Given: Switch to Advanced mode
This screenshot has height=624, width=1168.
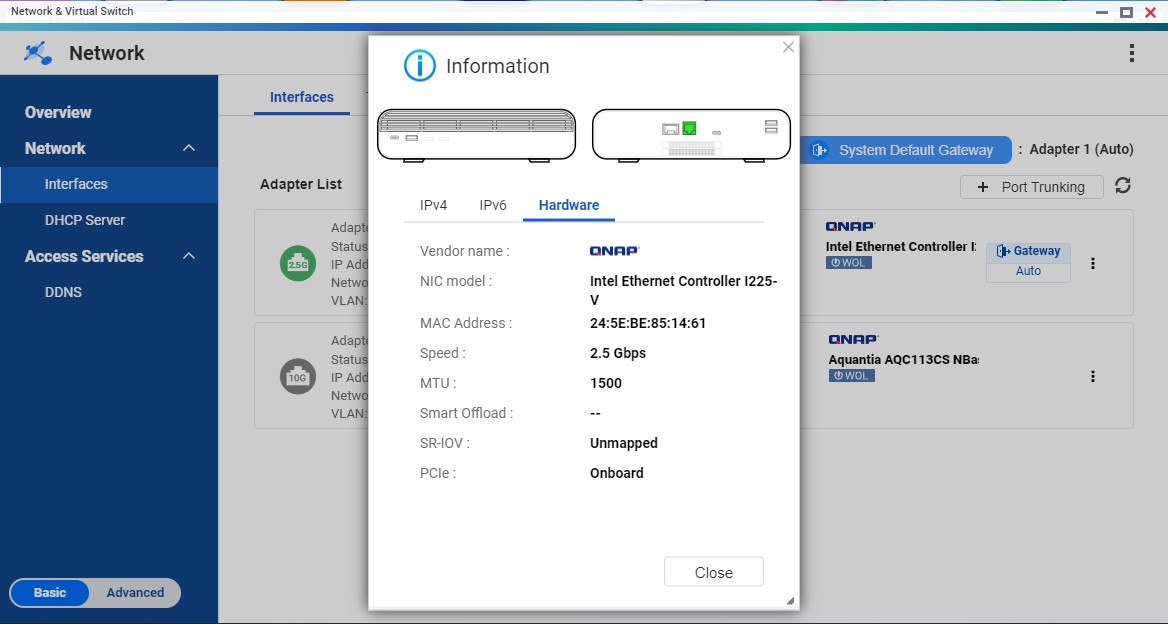Looking at the screenshot, I should click(135, 593).
